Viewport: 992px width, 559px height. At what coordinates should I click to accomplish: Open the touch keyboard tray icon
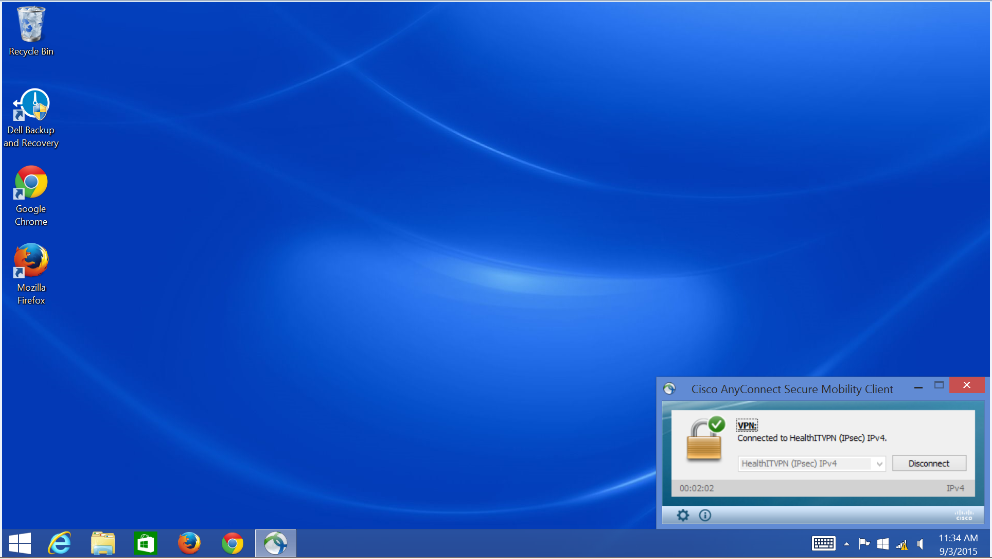[823, 543]
